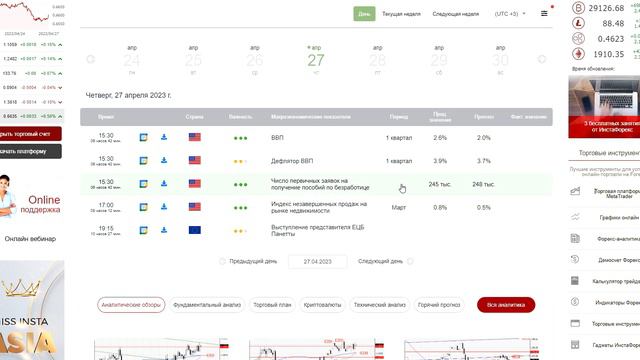Expand row with 1.3618 quote chevron
This screenshot has width=640, height=360.
(60, 102)
